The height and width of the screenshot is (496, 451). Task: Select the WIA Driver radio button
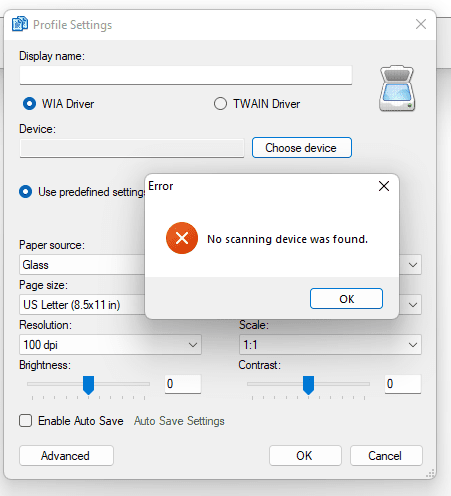click(29, 104)
